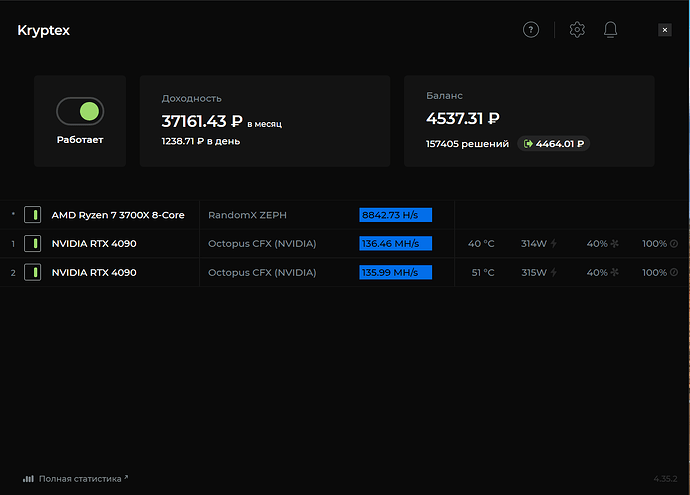Screen dimensions: 690x495
Task: Open settings via the gear icon
Action: click(x=577, y=30)
